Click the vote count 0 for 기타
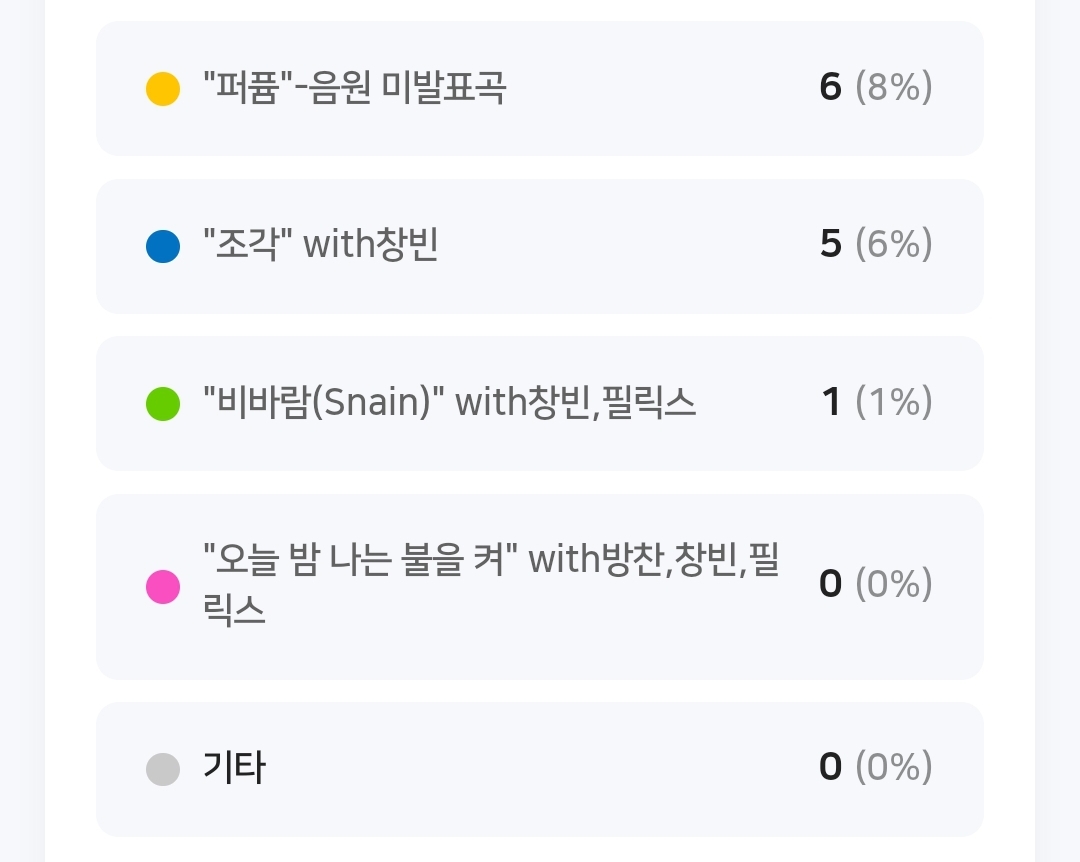Viewport: 1080px width, 862px height. point(830,767)
